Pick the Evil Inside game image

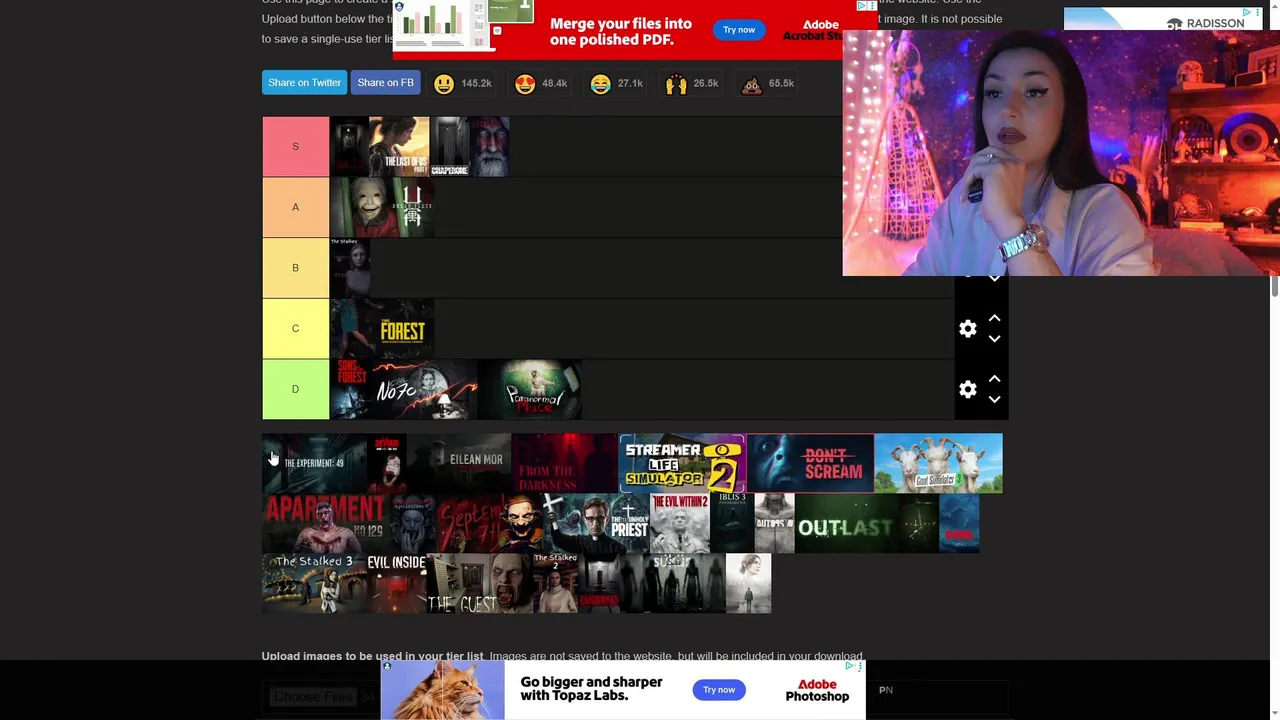(x=397, y=583)
